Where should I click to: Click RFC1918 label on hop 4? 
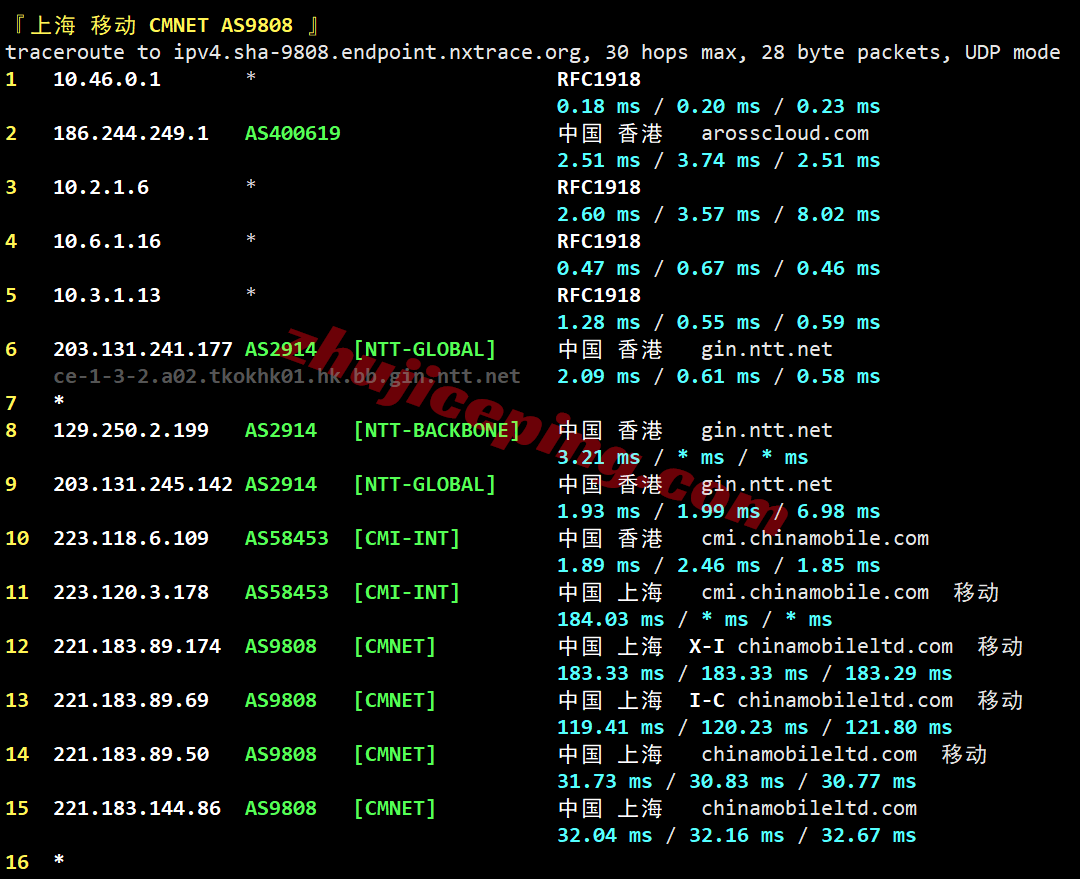click(599, 241)
